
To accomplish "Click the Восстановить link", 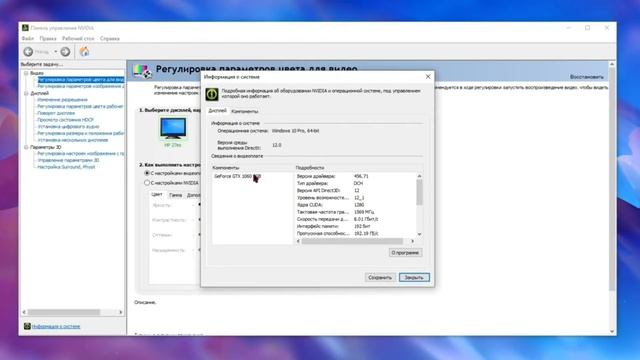I will [587, 77].
